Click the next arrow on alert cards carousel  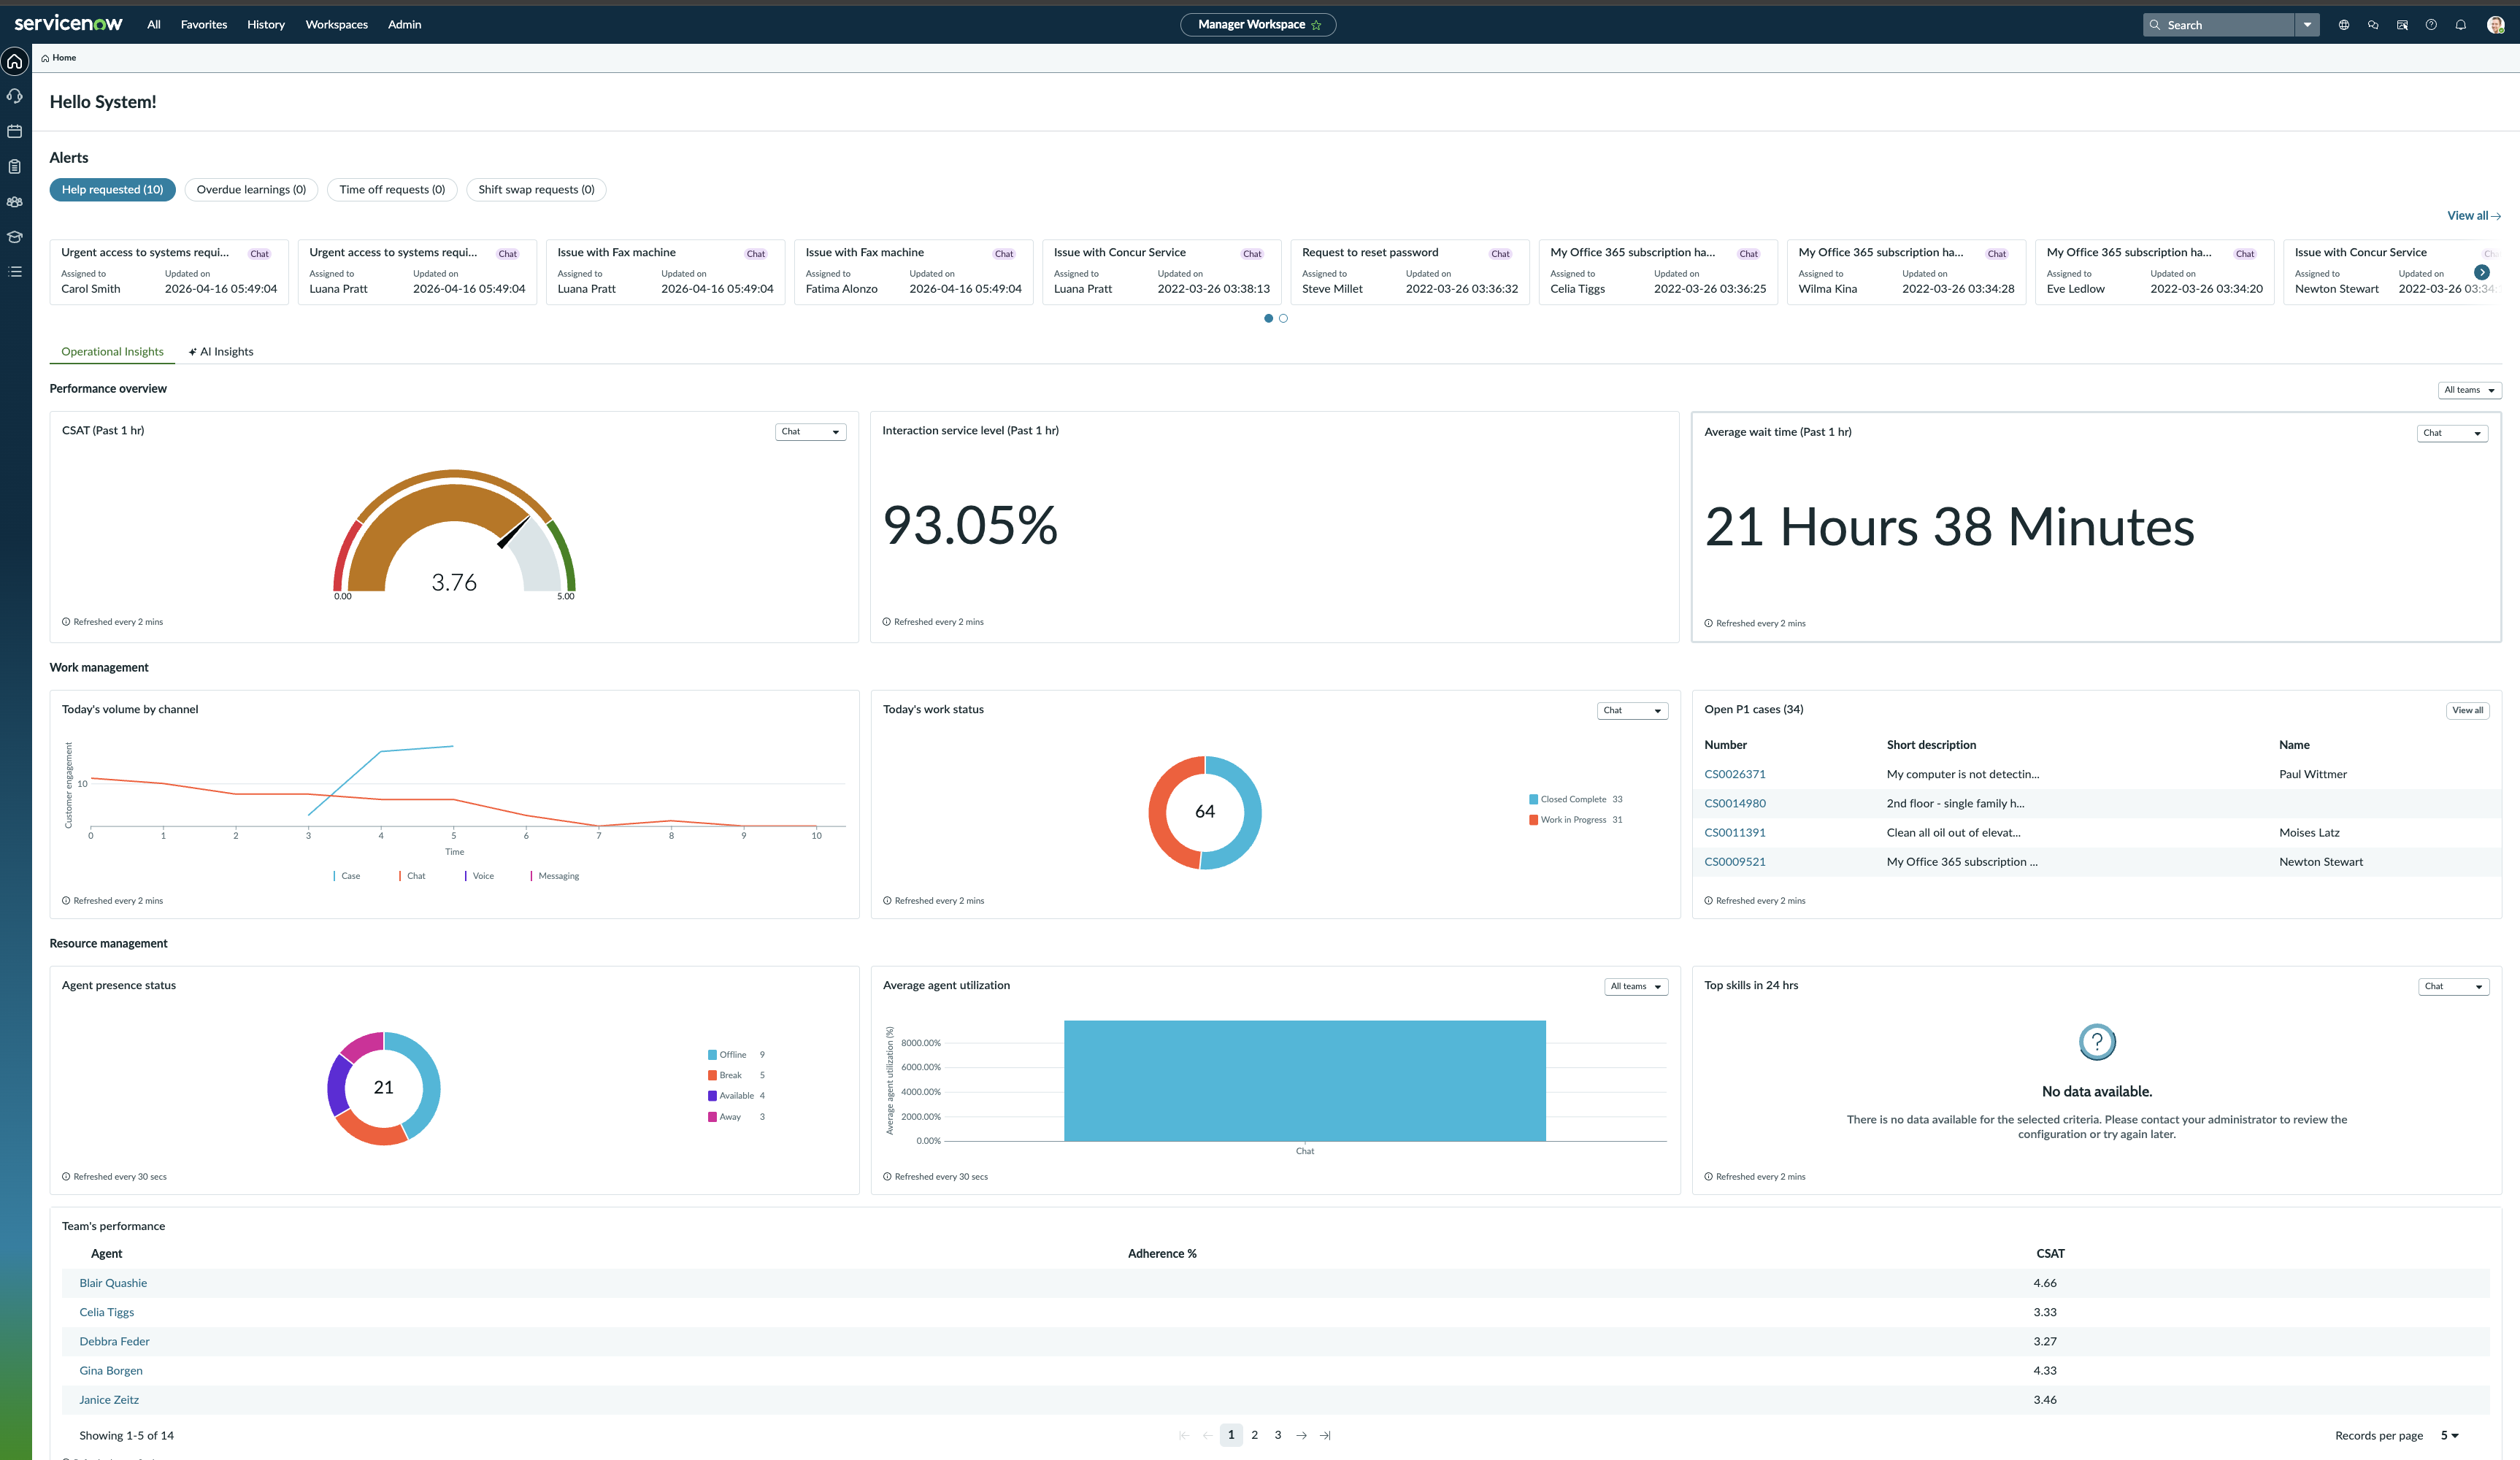(x=2482, y=272)
